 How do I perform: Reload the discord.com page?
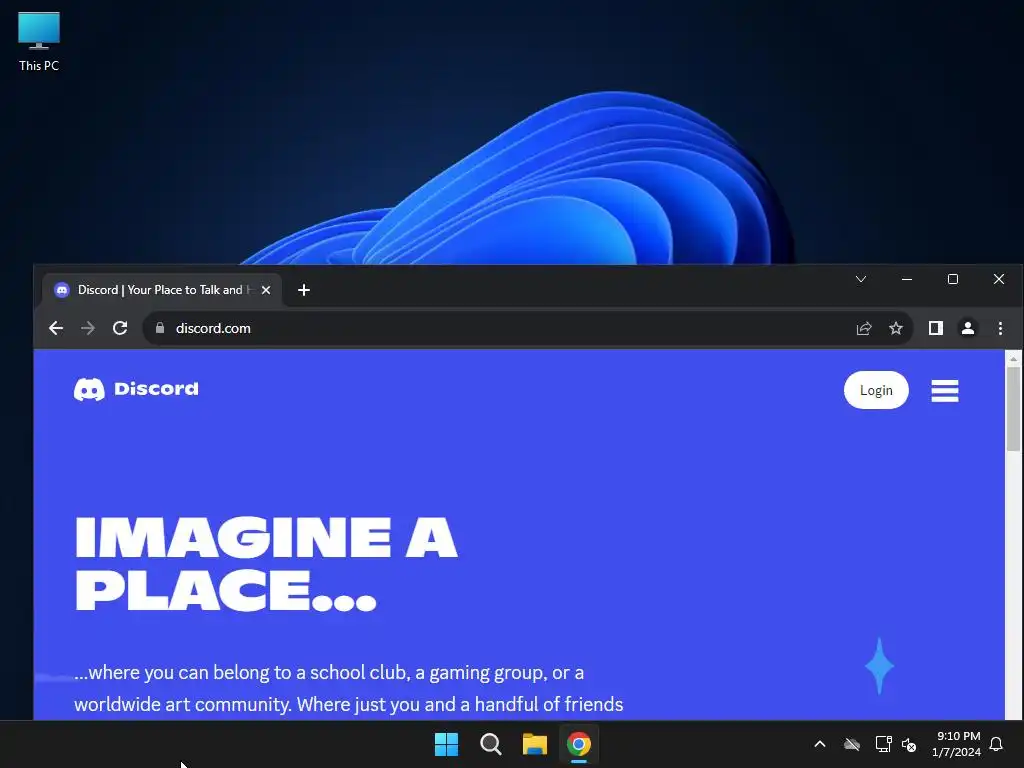click(120, 328)
